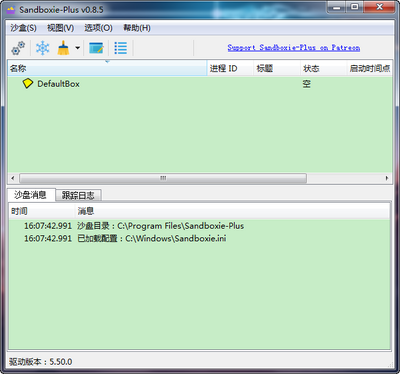Open the 视图(V) menu
The image size is (400, 374).
[60, 28]
